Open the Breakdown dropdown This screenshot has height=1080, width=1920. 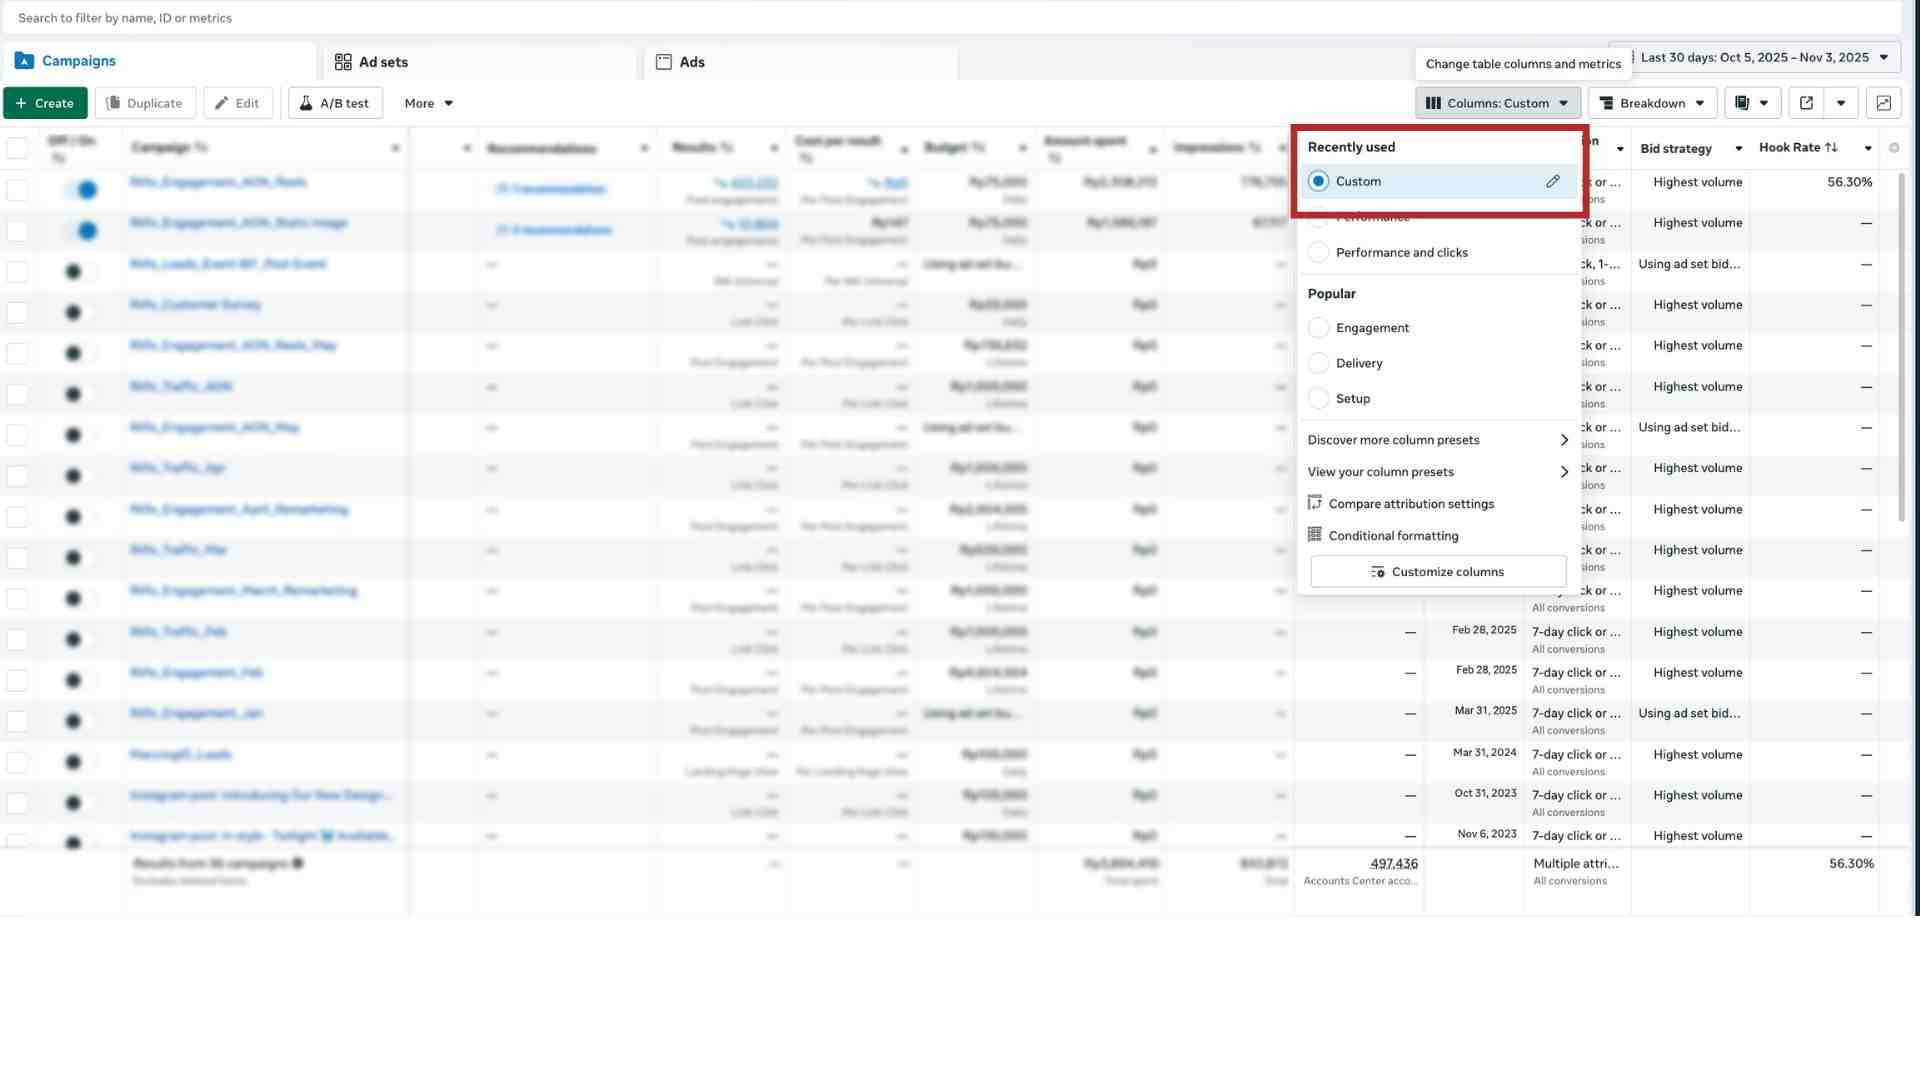click(1652, 103)
